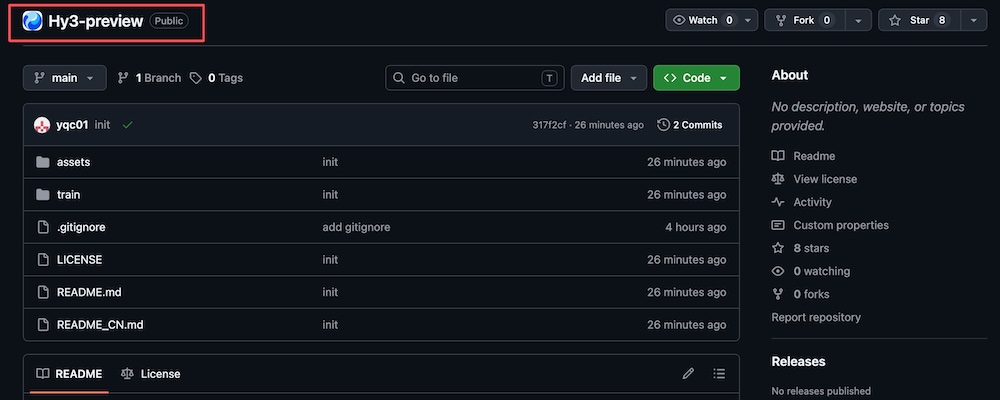The width and height of the screenshot is (1000, 400).
Task: View the 0 Tags link
Action: [216, 78]
